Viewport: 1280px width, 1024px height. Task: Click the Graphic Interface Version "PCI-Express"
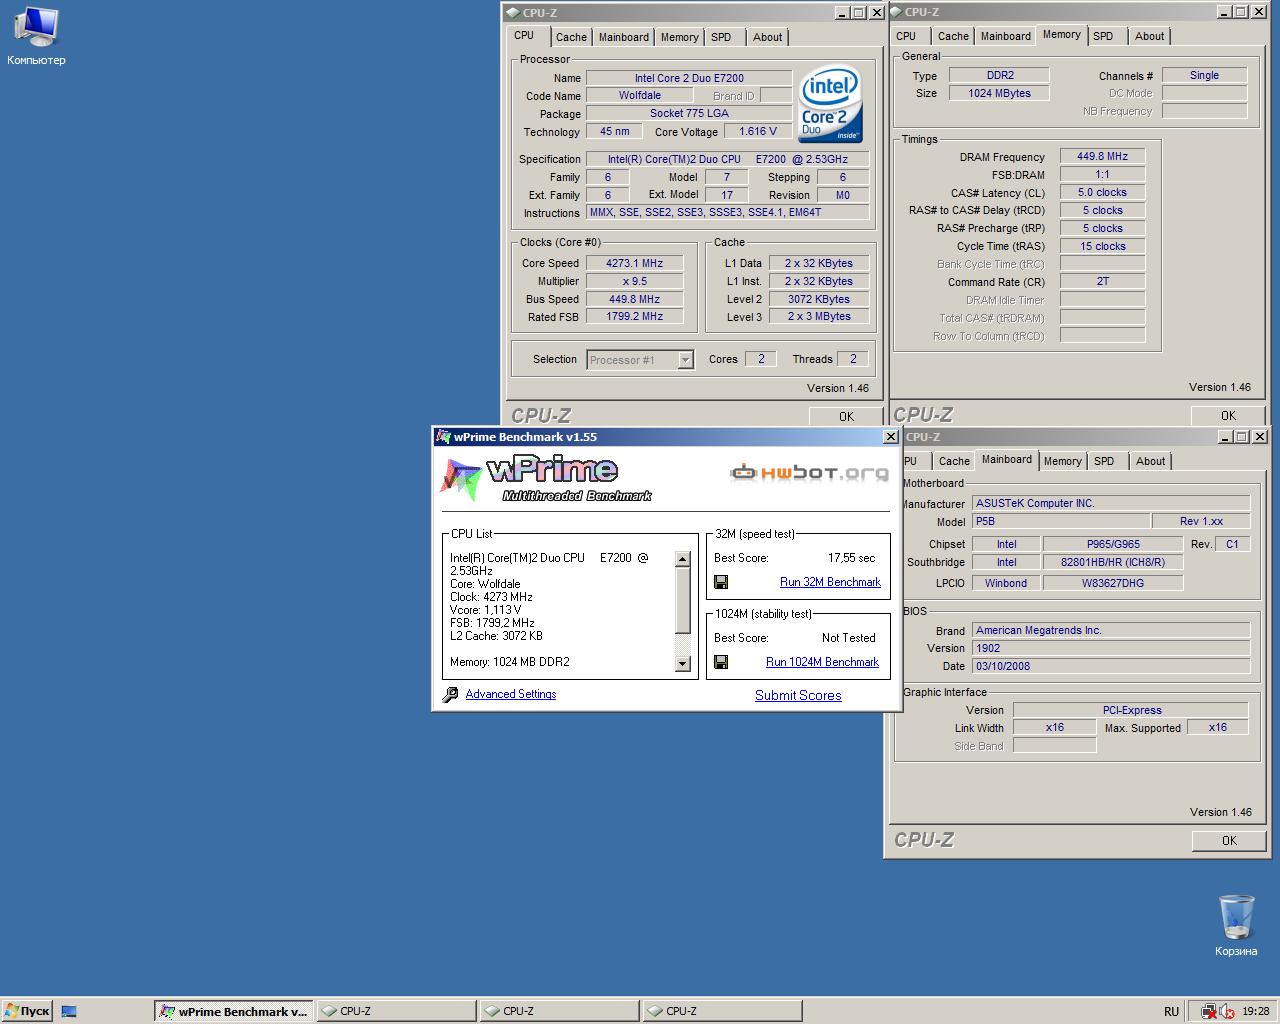1131,710
